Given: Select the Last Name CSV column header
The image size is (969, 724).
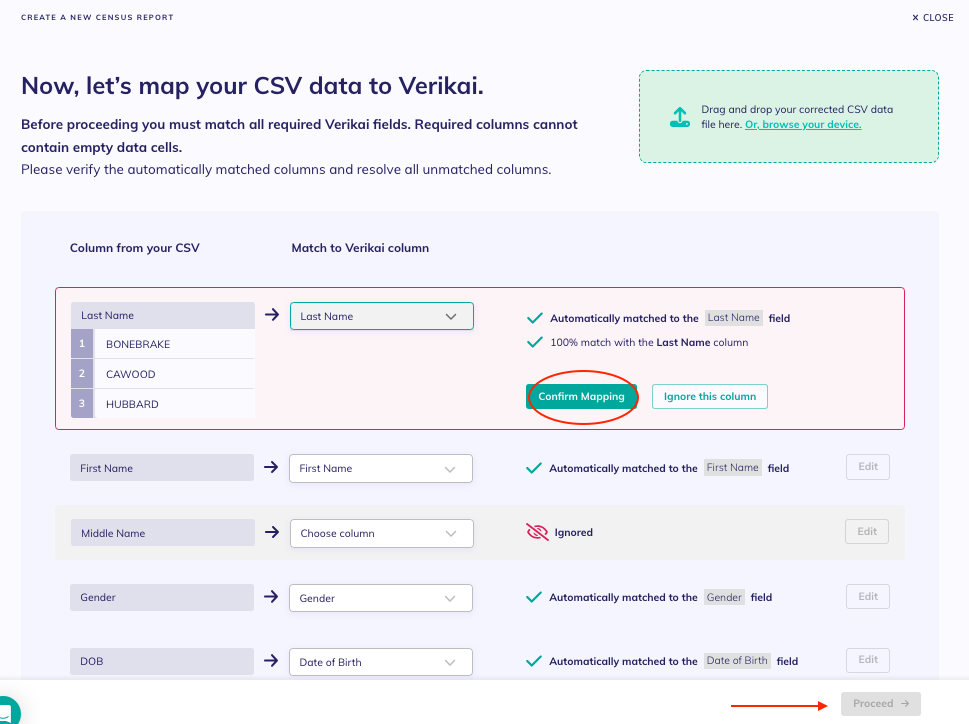Looking at the screenshot, I should (163, 315).
